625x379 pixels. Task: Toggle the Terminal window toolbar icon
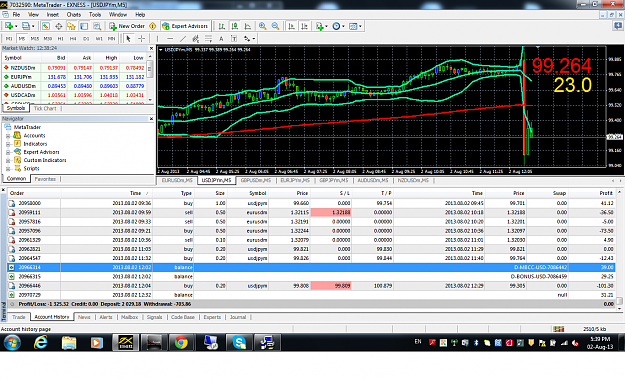coord(84,26)
